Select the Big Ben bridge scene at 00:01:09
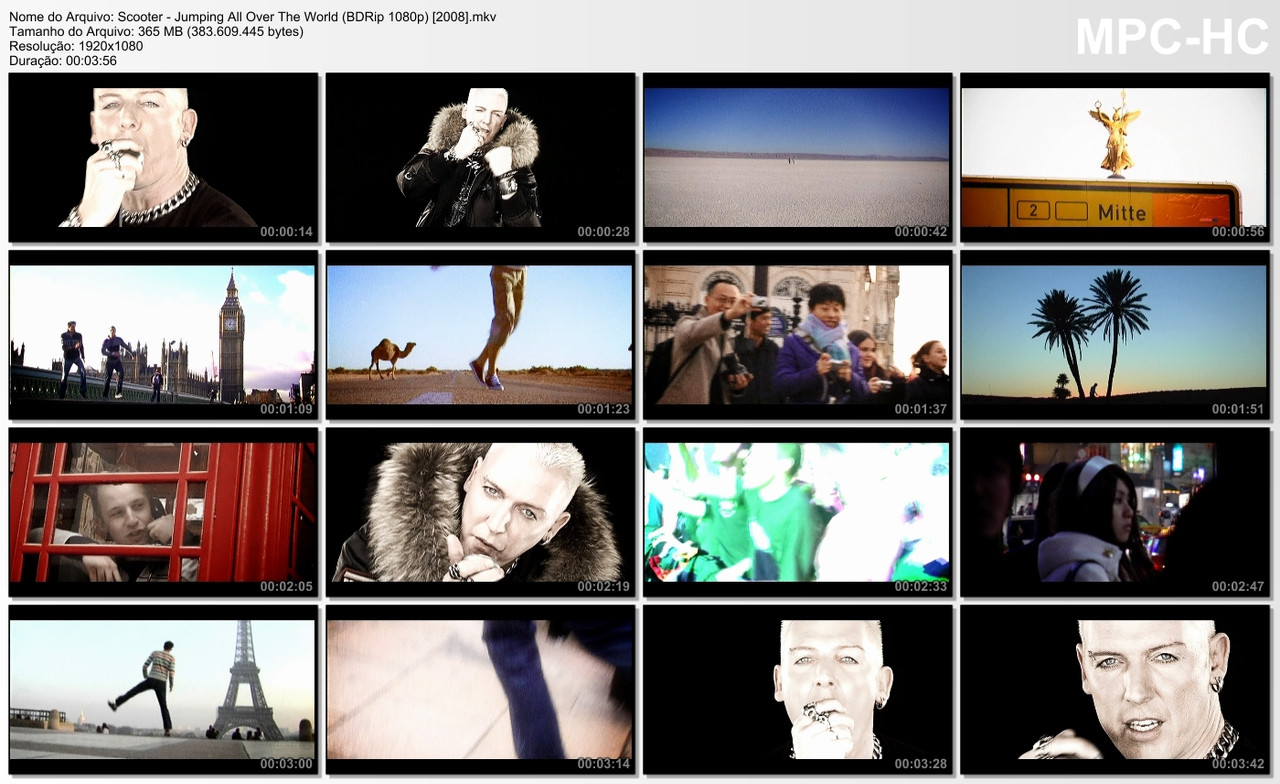The height and width of the screenshot is (784, 1280). coord(163,335)
